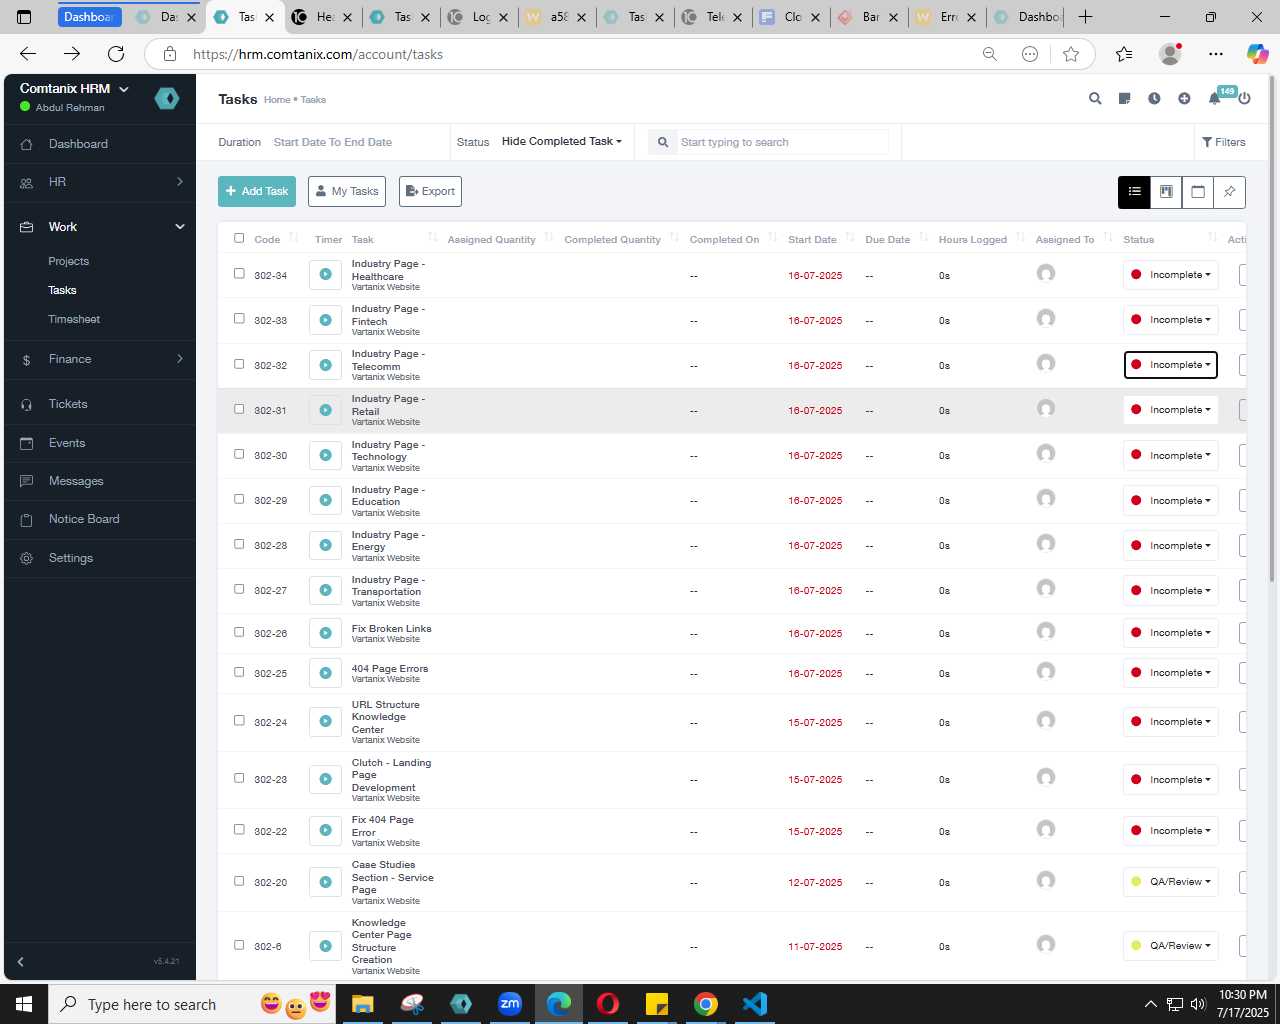Open the Comtanix HRM account dropdown
The image size is (1280, 1024).
pos(74,89)
